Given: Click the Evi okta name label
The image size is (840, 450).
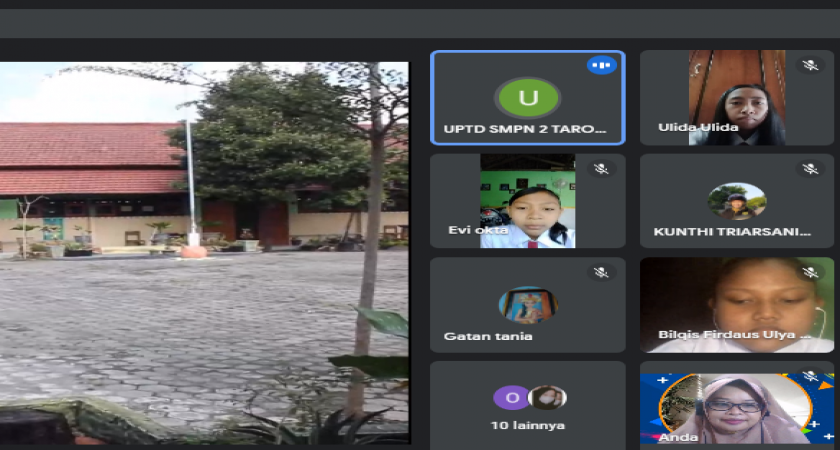Looking at the screenshot, I should (476, 230).
